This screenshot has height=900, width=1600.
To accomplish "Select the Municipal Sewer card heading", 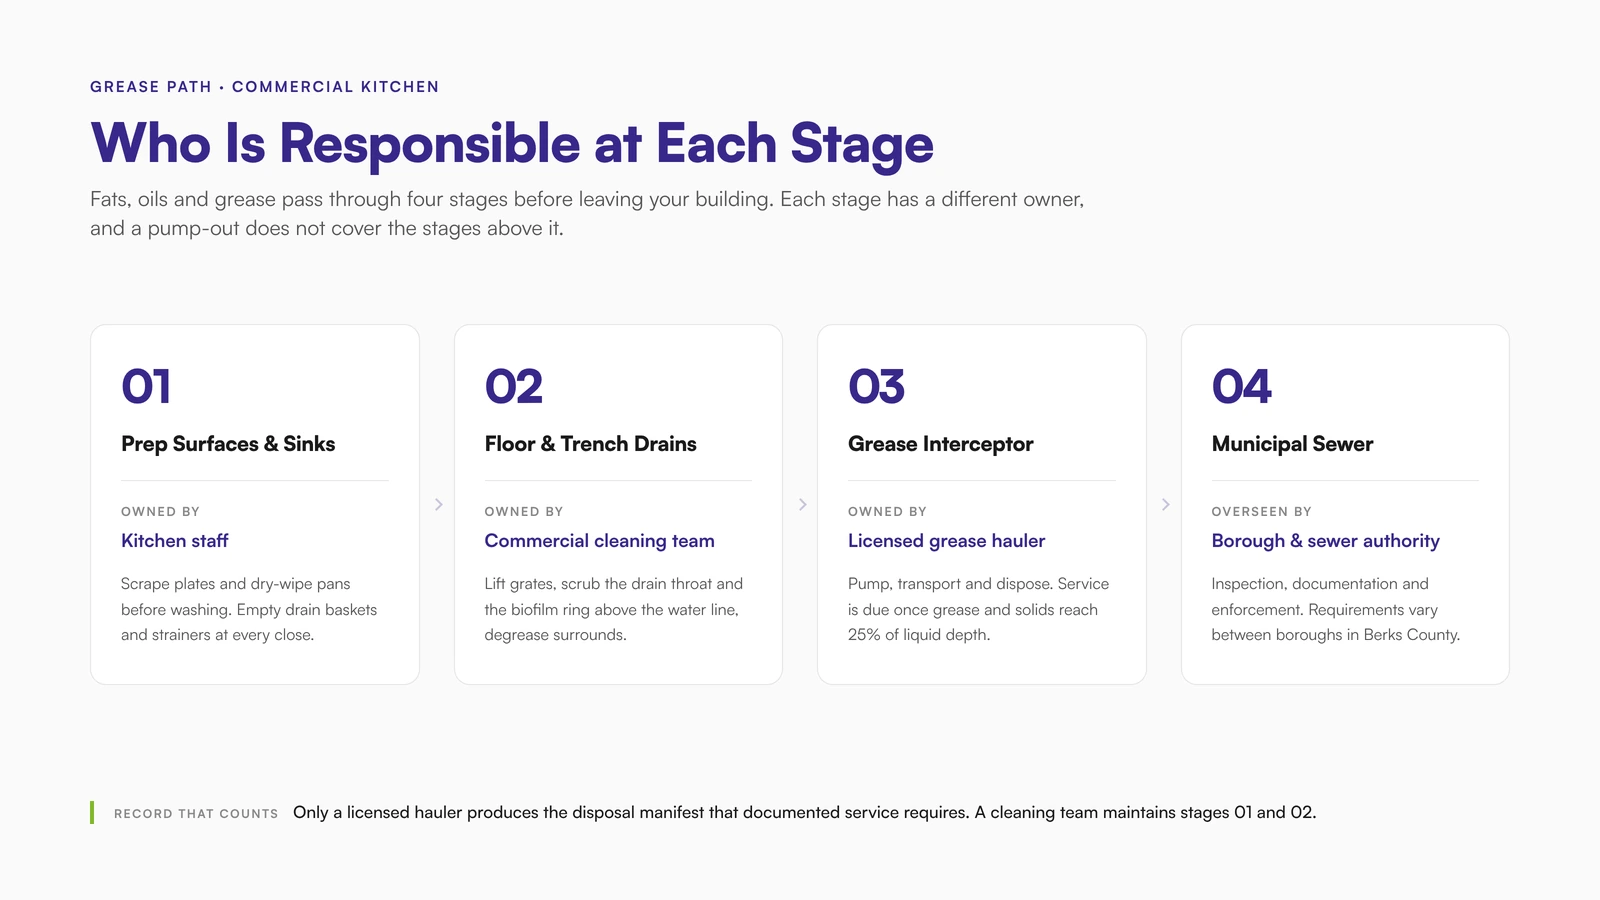I will [x=1292, y=444].
